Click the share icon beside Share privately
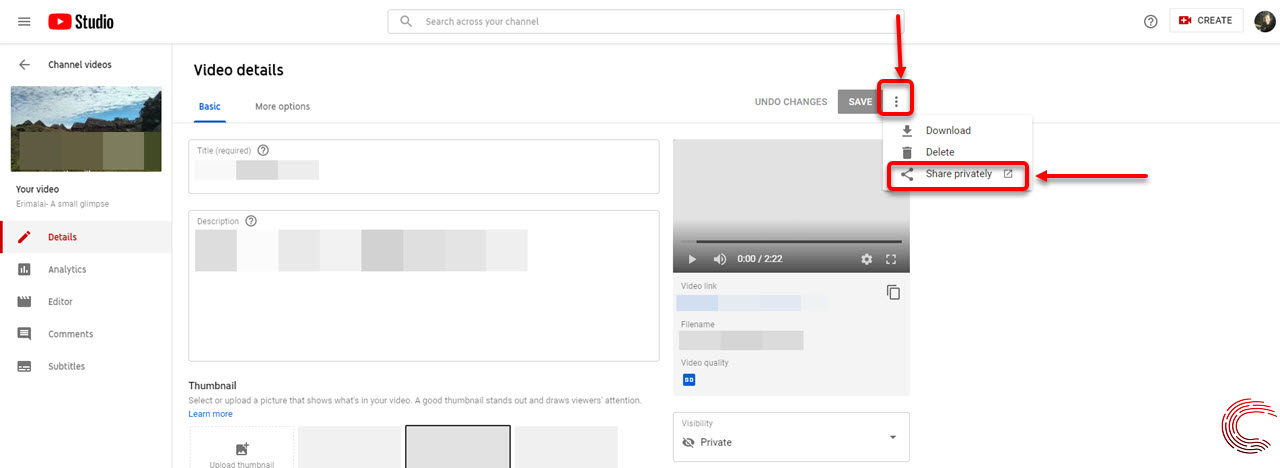Image resolution: width=1280 pixels, height=468 pixels. (907, 174)
